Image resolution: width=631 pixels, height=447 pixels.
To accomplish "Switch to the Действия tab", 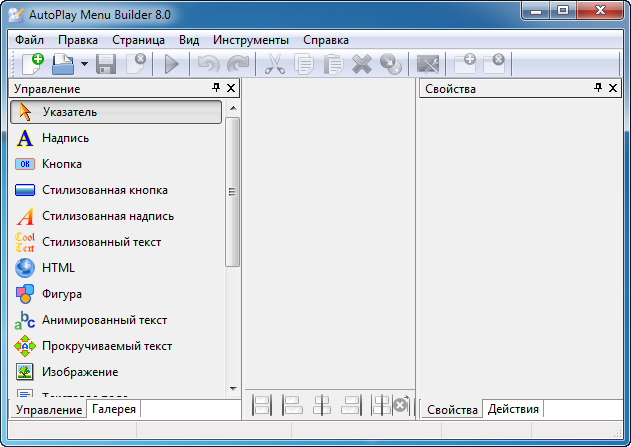I will click(512, 409).
